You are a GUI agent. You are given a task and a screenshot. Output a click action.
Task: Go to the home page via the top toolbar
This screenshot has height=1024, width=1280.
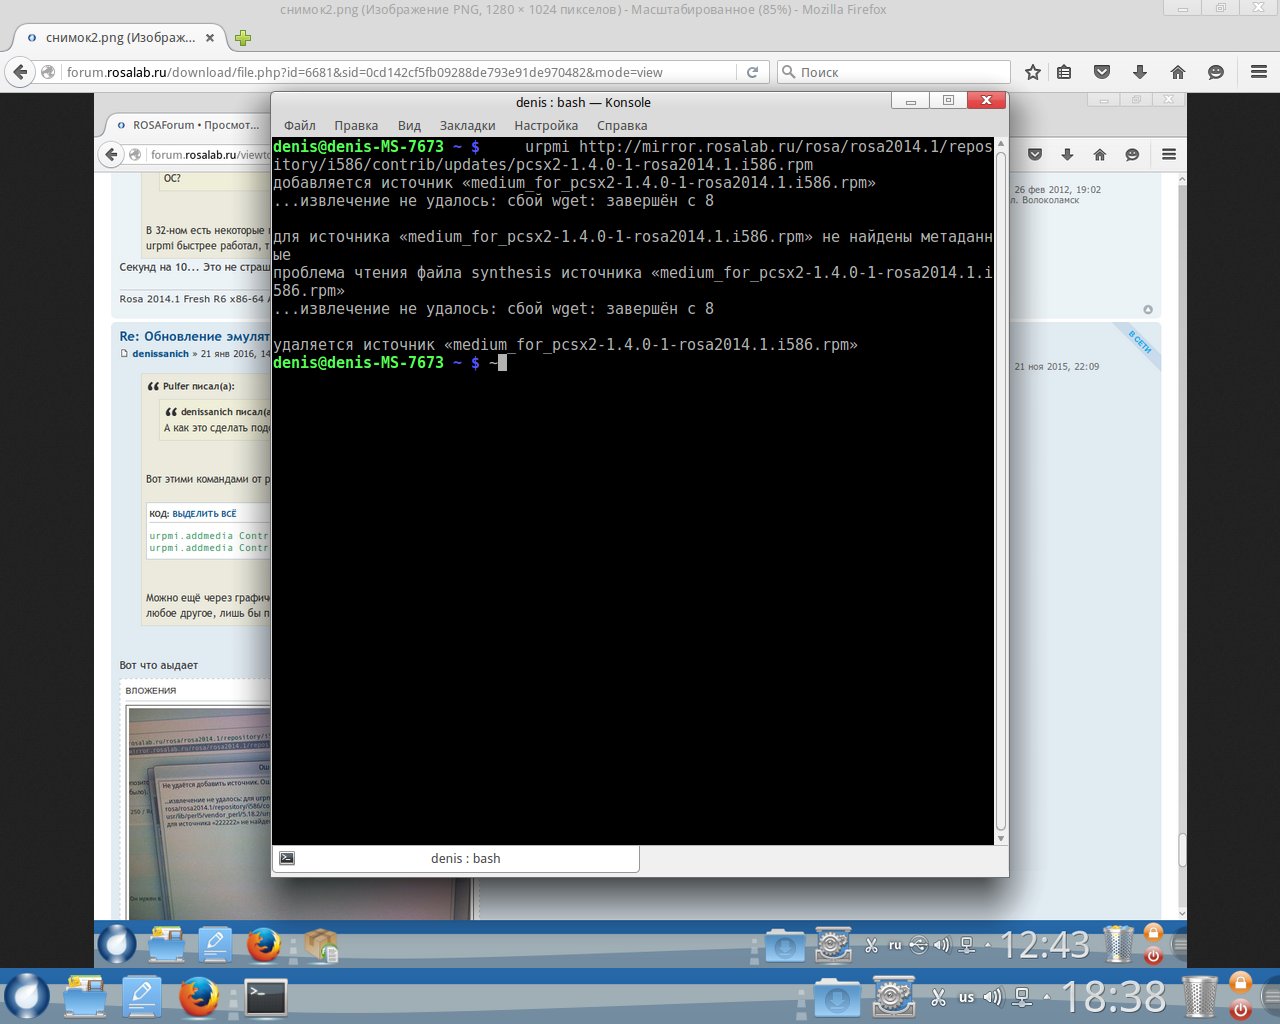click(x=1178, y=72)
